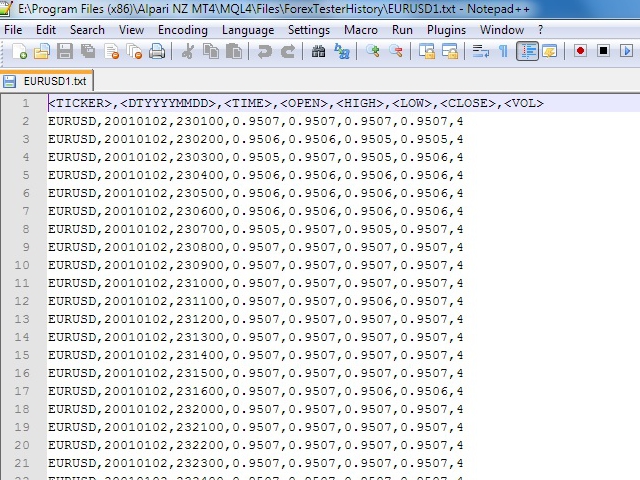Open the Plugins menu

(x=446, y=30)
